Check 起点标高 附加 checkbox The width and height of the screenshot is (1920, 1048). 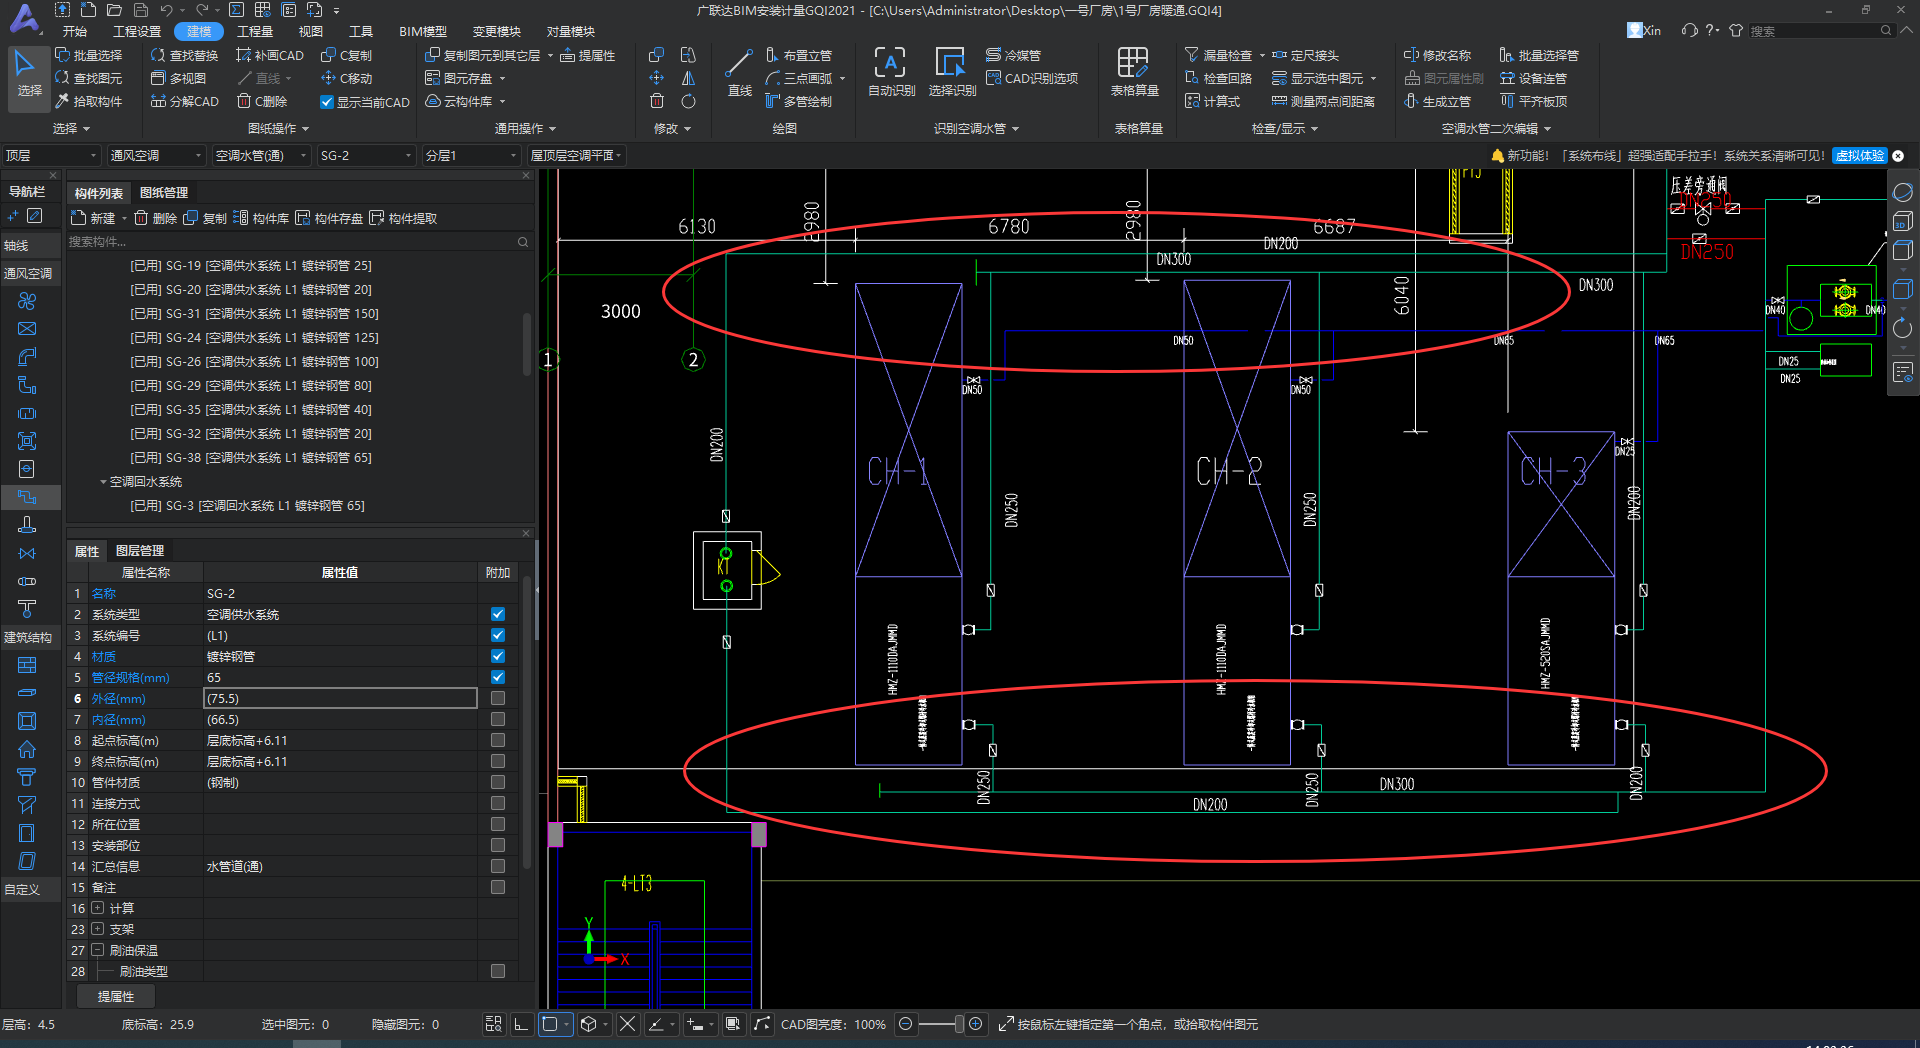coord(498,740)
